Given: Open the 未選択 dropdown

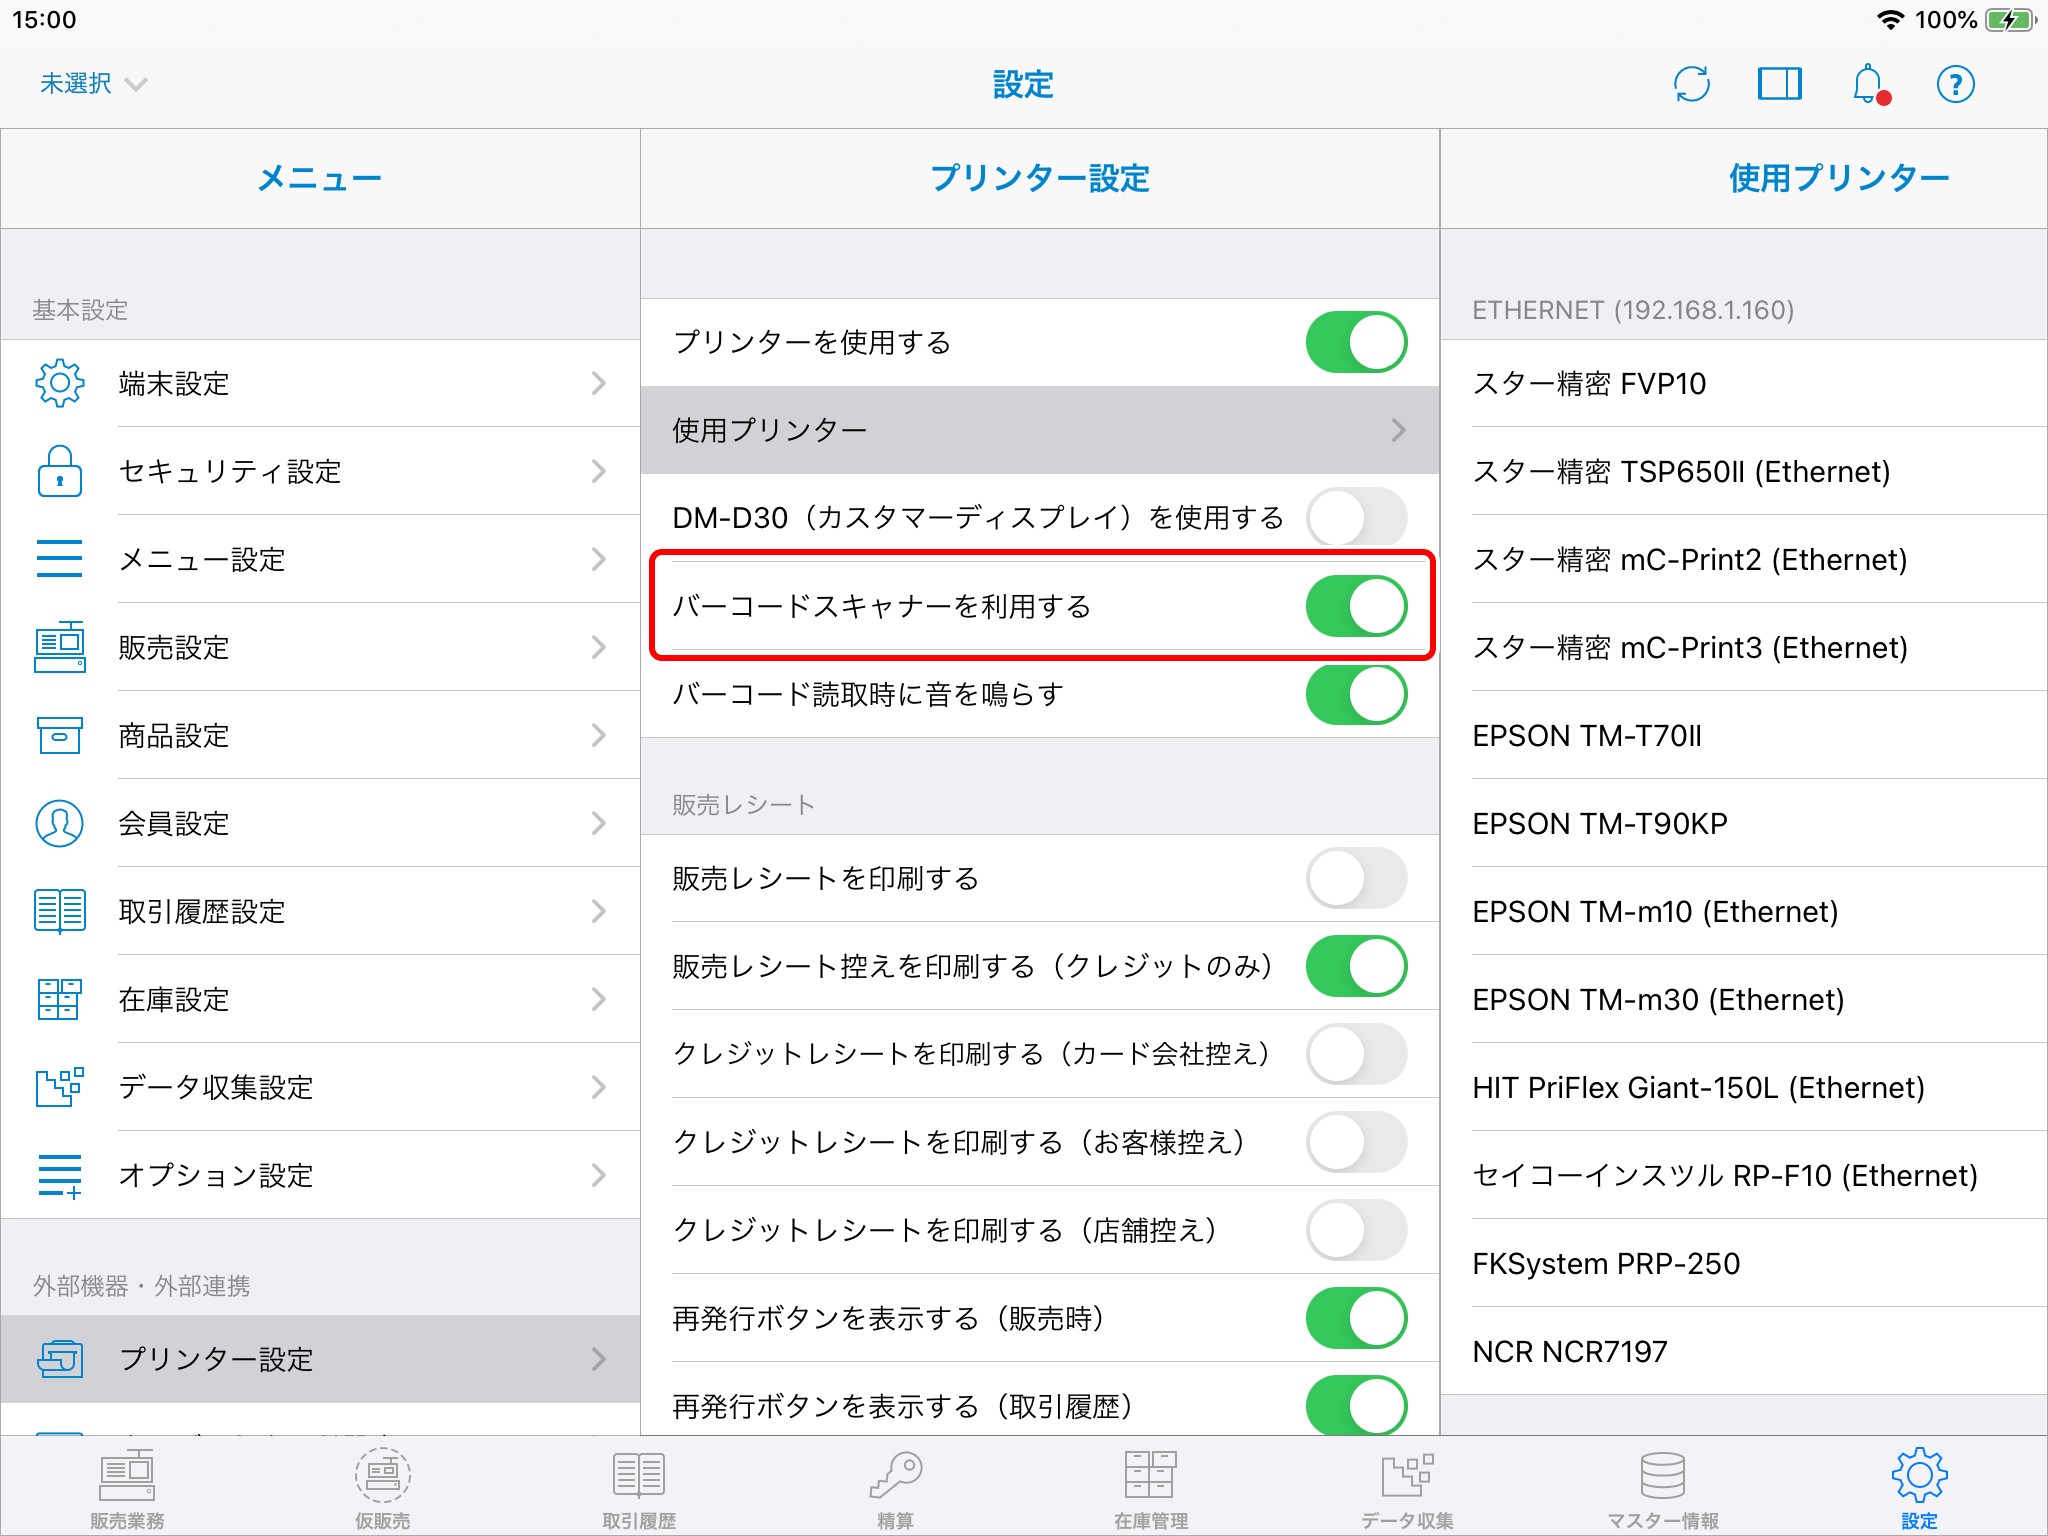Looking at the screenshot, I should tap(93, 84).
